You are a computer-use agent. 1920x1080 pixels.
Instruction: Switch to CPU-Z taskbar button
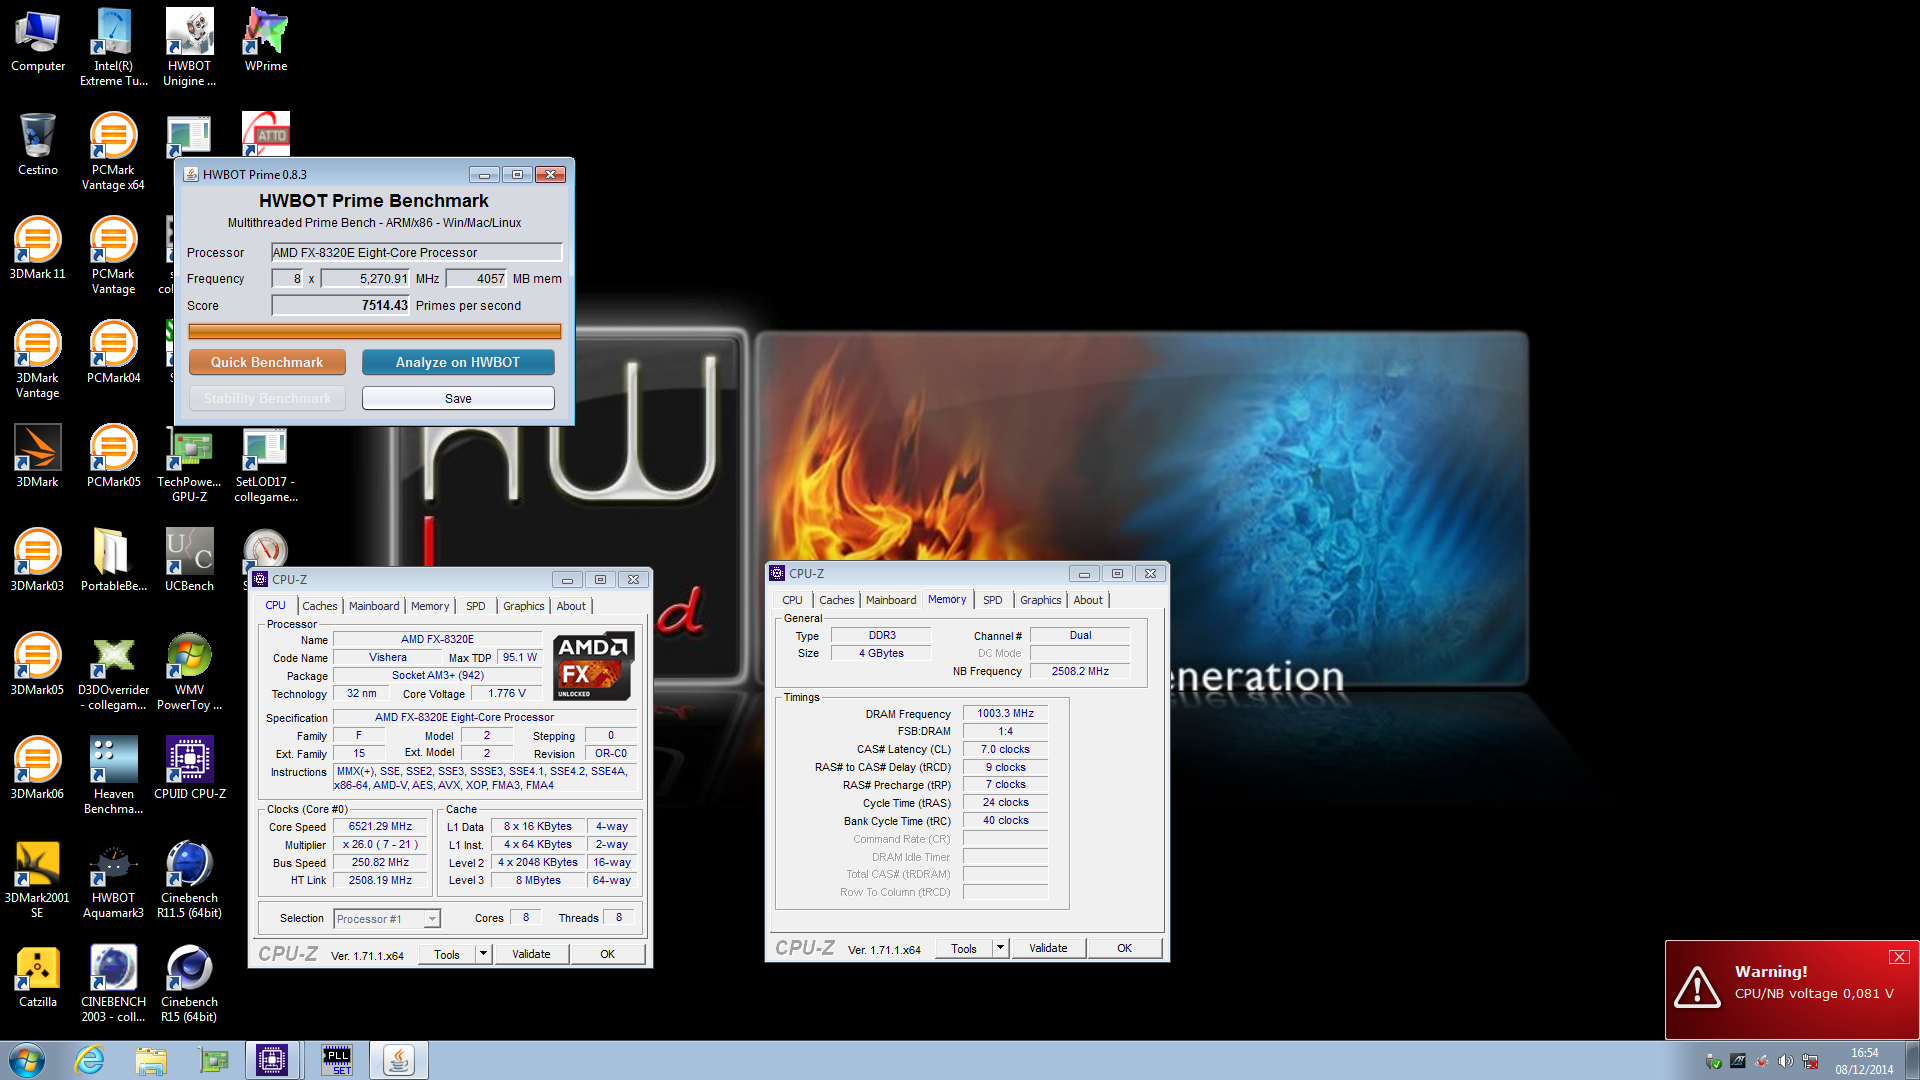[272, 1060]
